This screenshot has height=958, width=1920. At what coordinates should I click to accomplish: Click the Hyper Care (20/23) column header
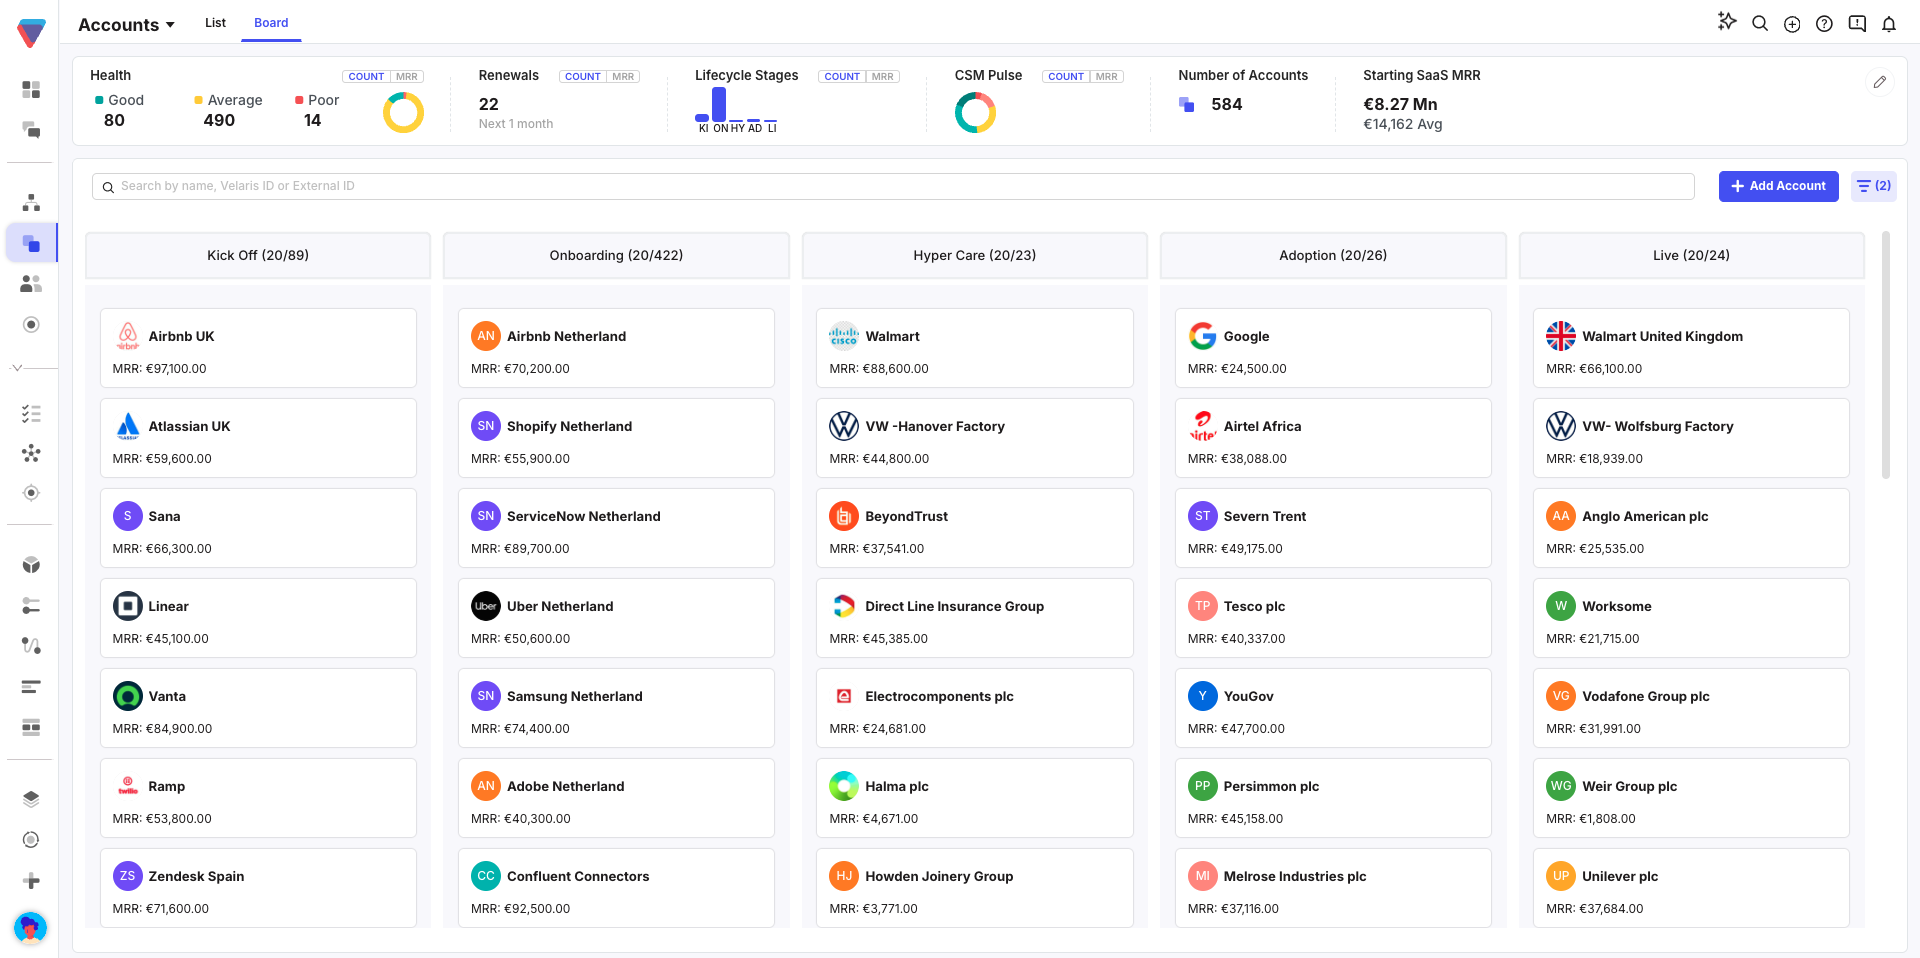974,255
